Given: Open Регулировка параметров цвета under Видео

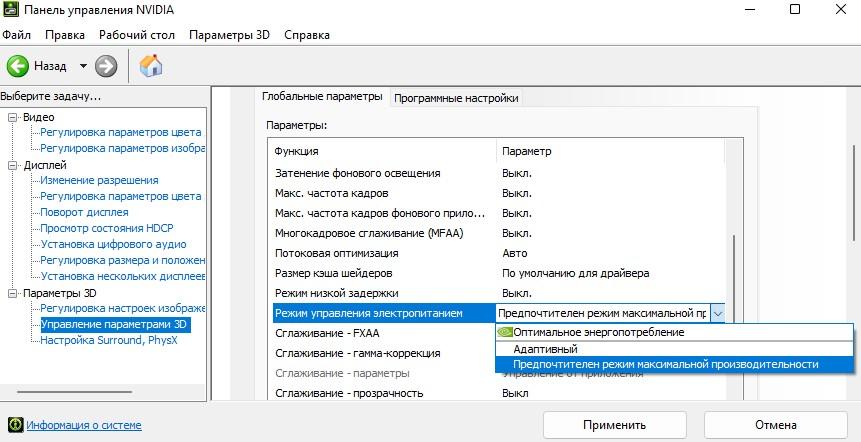Looking at the screenshot, I should [x=121, y=132].
